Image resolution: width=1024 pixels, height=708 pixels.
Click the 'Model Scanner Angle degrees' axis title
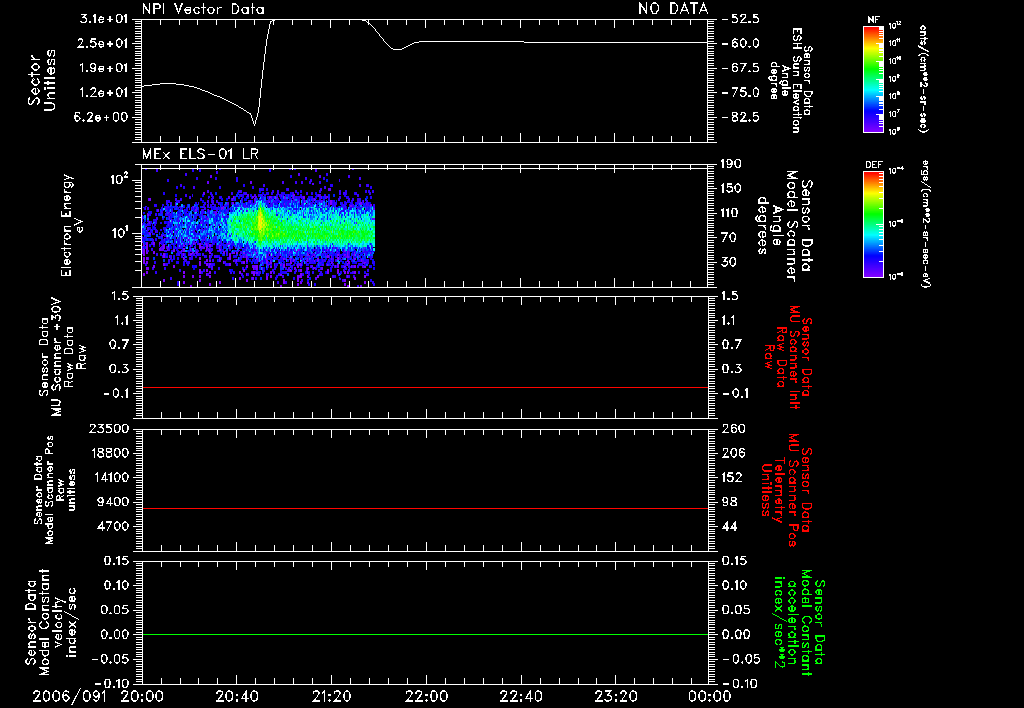pos(784,226)
